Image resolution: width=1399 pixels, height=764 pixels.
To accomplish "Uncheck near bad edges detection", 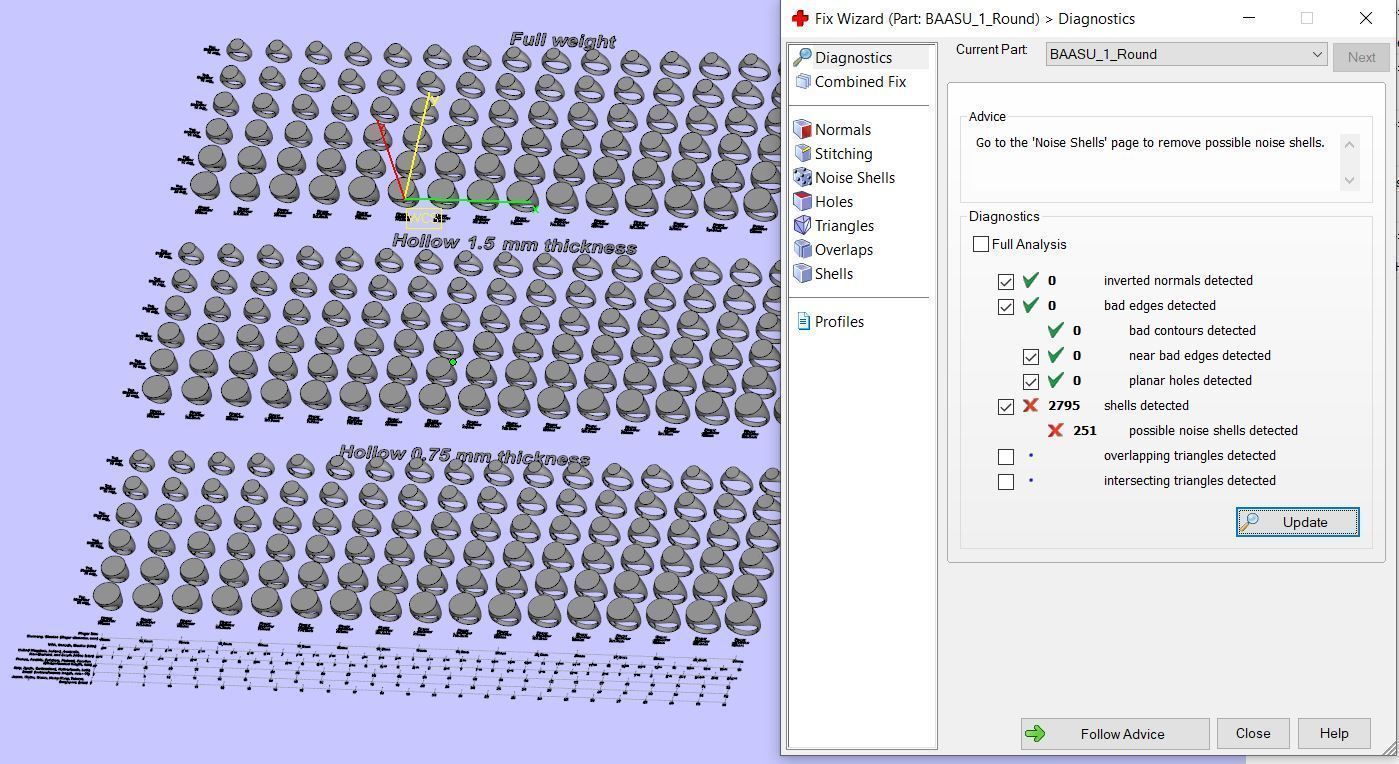I will coord(1031,357).
